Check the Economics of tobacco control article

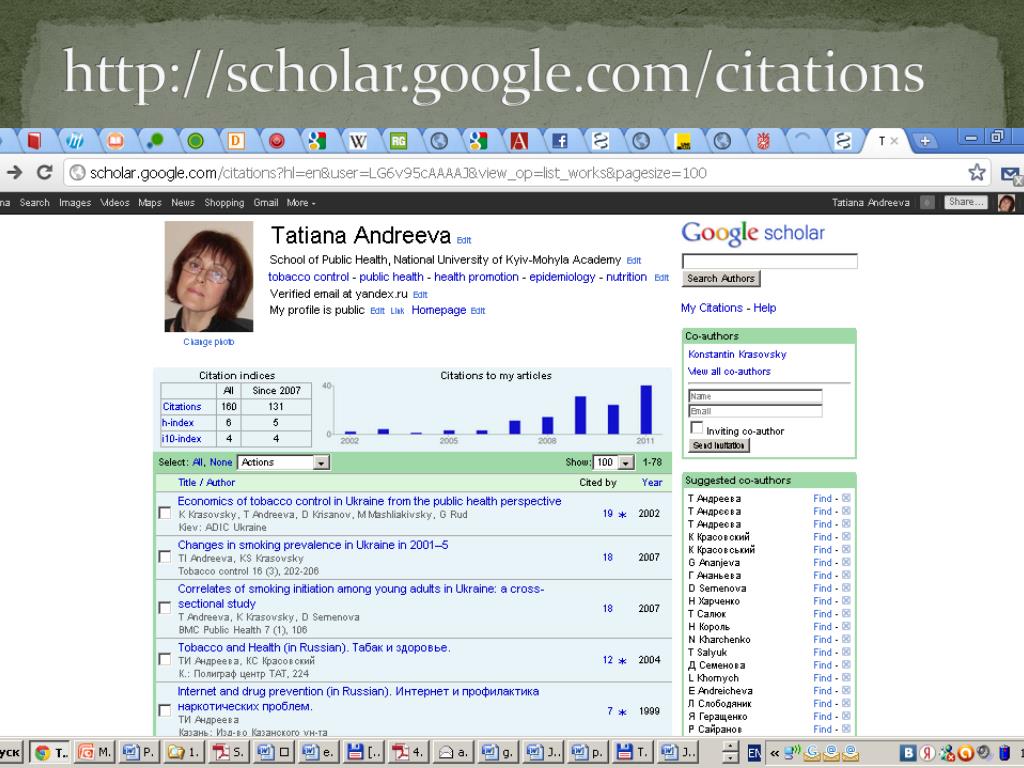point(165,513)
